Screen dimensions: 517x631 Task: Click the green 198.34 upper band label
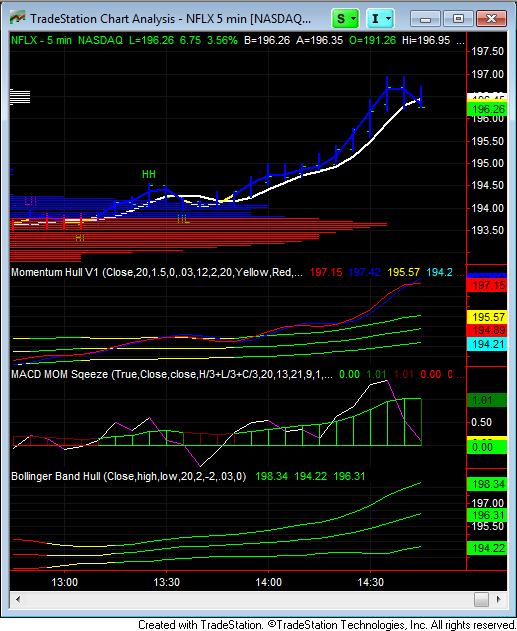pos(488,484)
